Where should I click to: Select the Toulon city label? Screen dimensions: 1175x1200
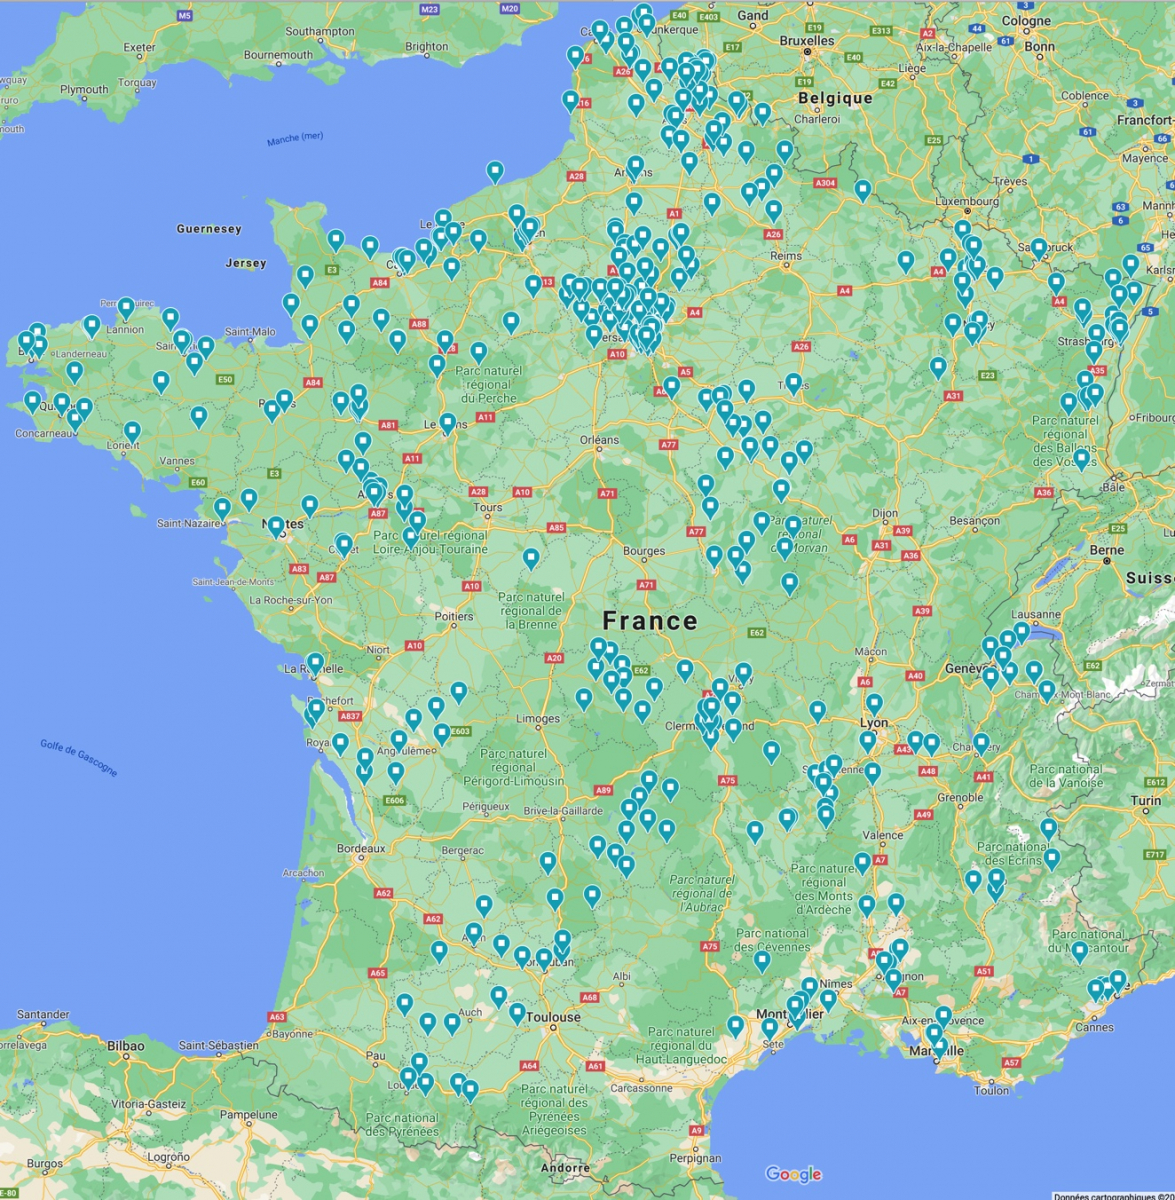[x=992, y=1090]
